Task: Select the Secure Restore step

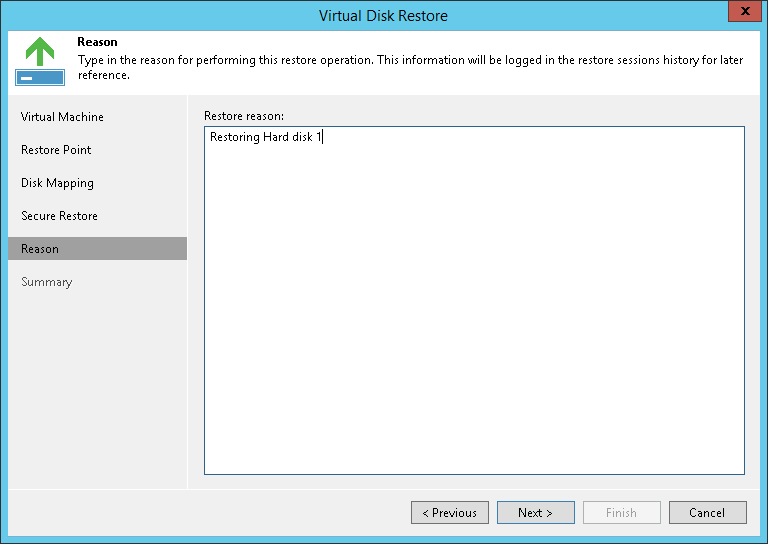Action: click(x=59, y=216)
